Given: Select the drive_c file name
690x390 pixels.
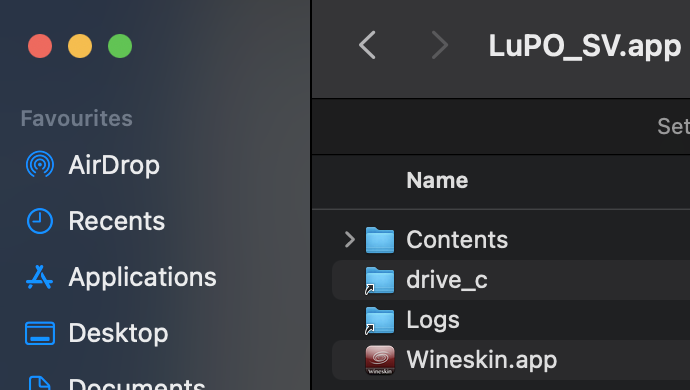Looking at the screenshot, I should [x=447, y=280].
